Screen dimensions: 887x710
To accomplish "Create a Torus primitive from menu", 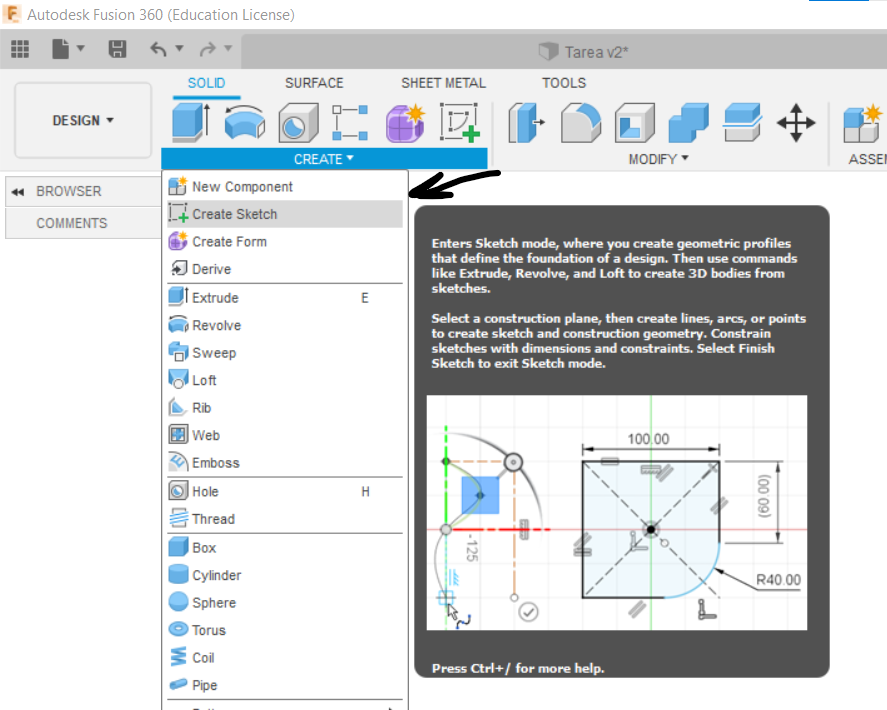I will pos(285,630).
